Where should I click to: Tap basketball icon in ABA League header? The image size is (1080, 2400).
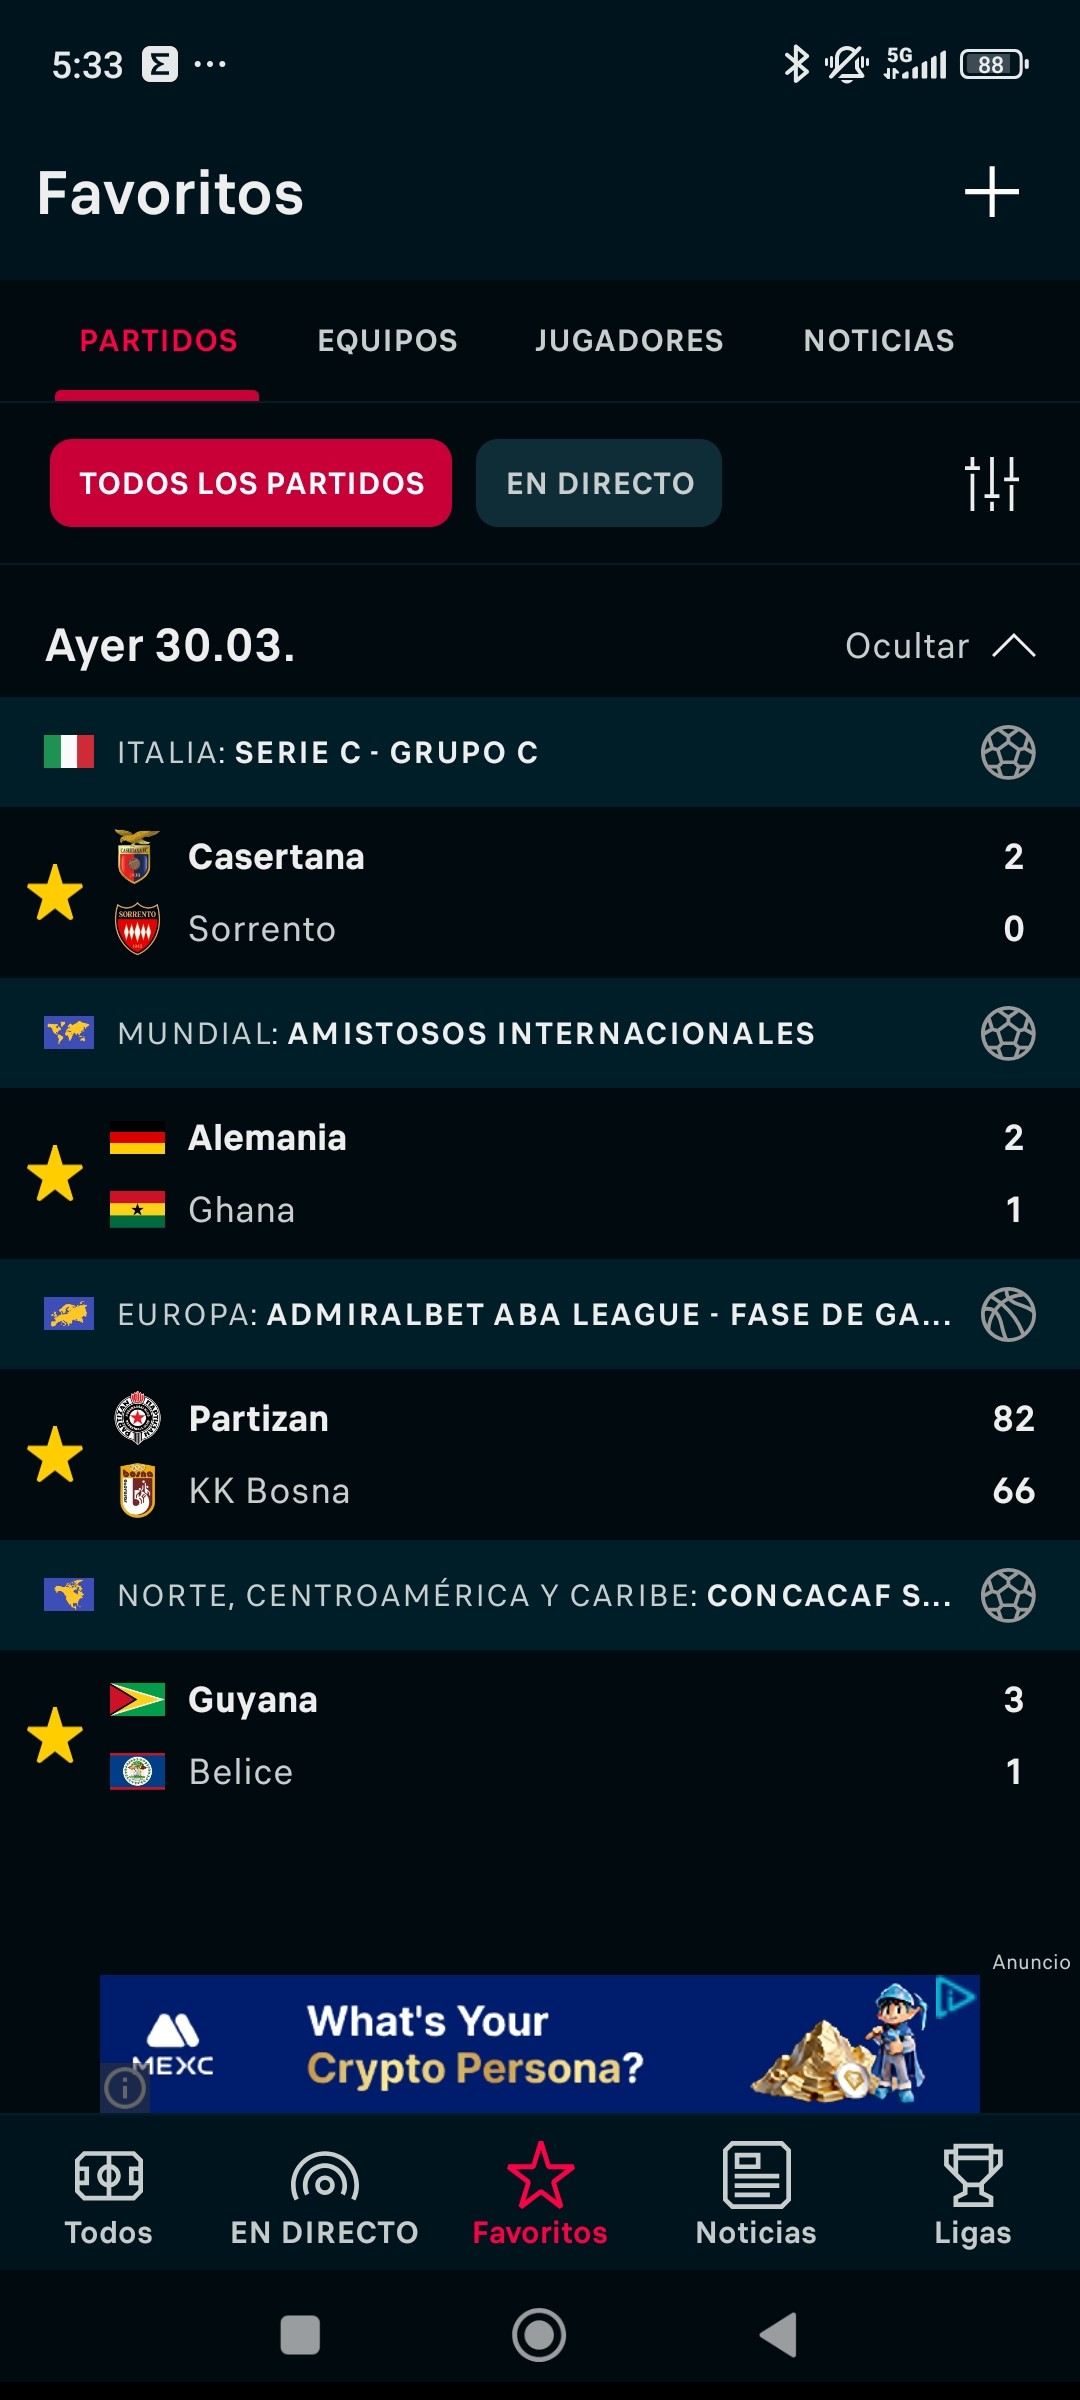coord(1008,1314)
